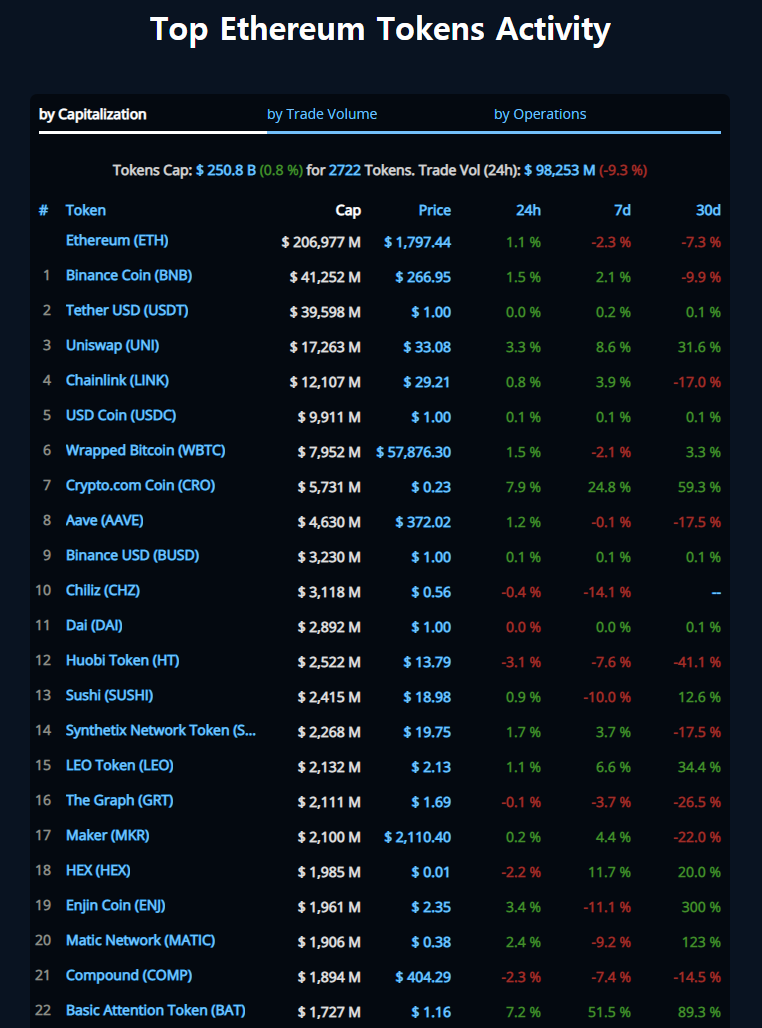
Task: Click the $ 98,253 M trade volume value
Action: click(x=559, y=170)
